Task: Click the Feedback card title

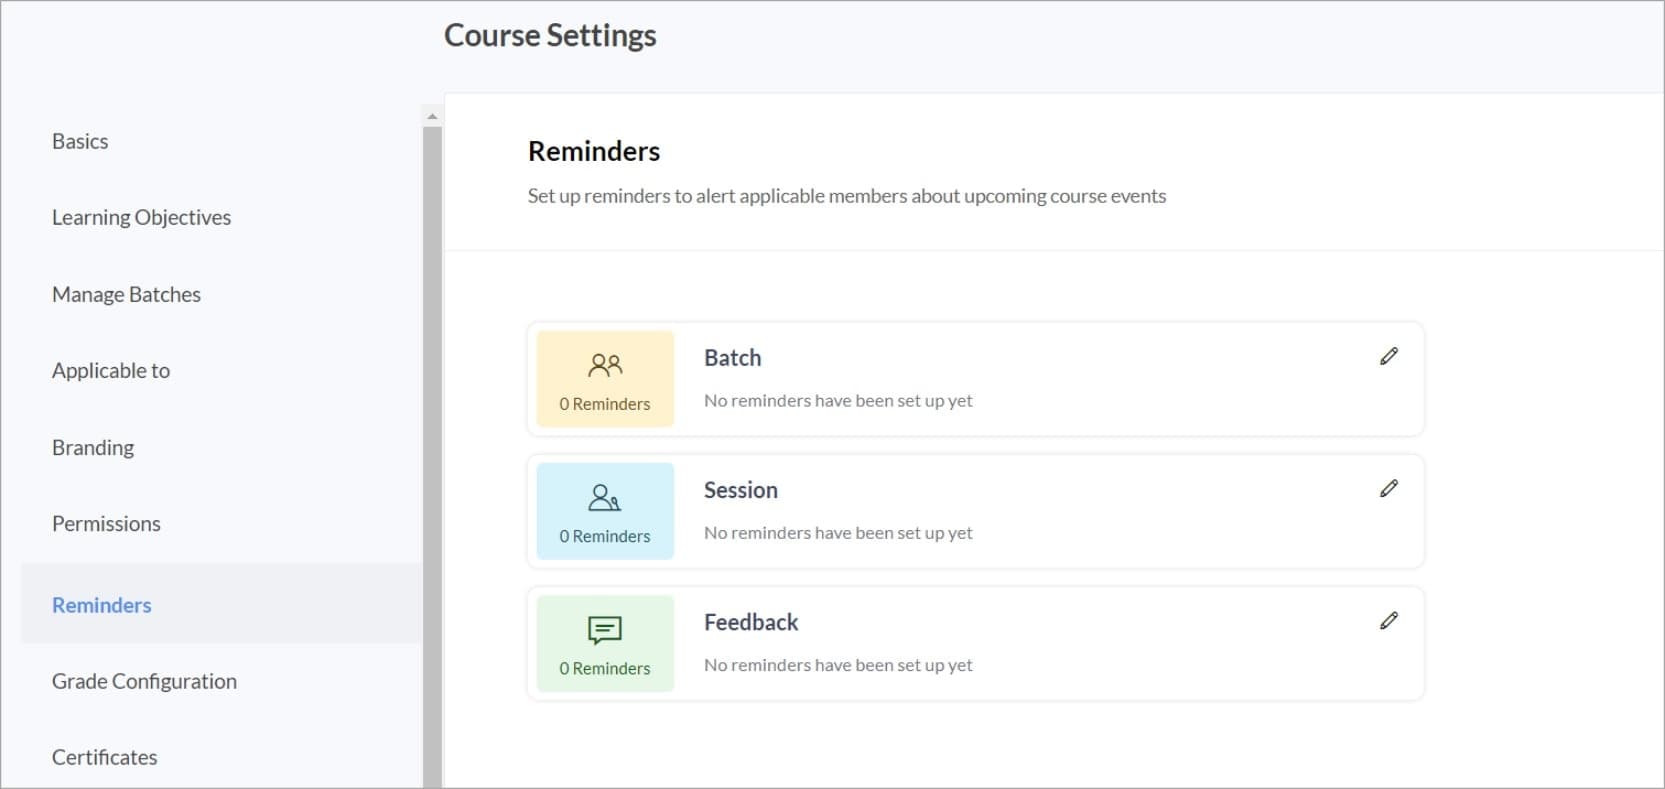Action: point(751,622)
